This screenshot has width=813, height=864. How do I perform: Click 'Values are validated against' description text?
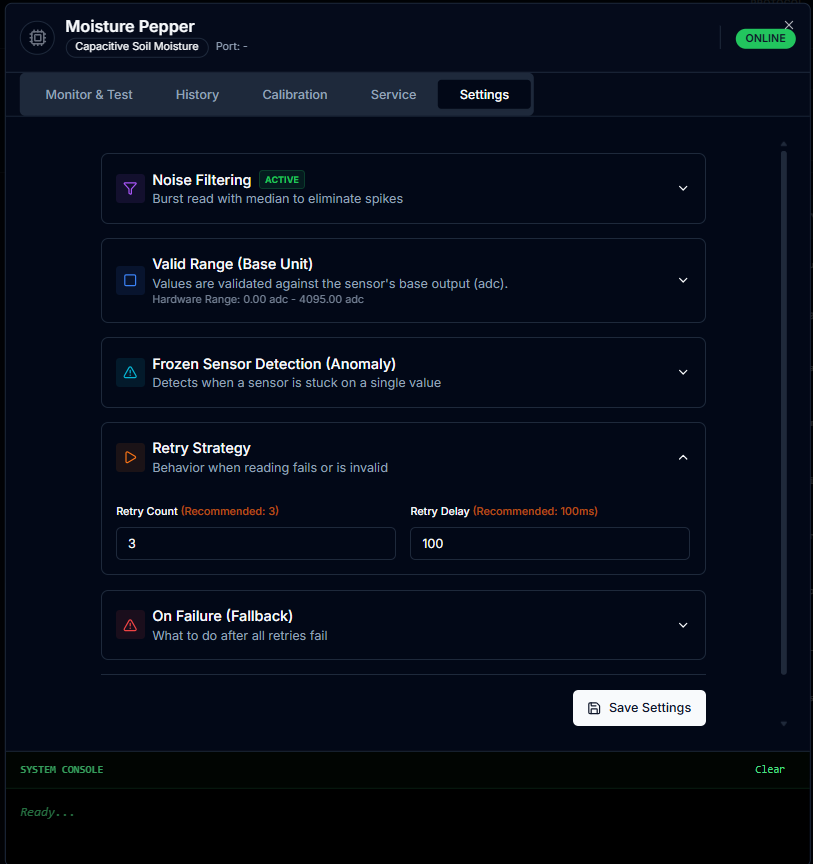pyautogui.click(x=330, y=284)
